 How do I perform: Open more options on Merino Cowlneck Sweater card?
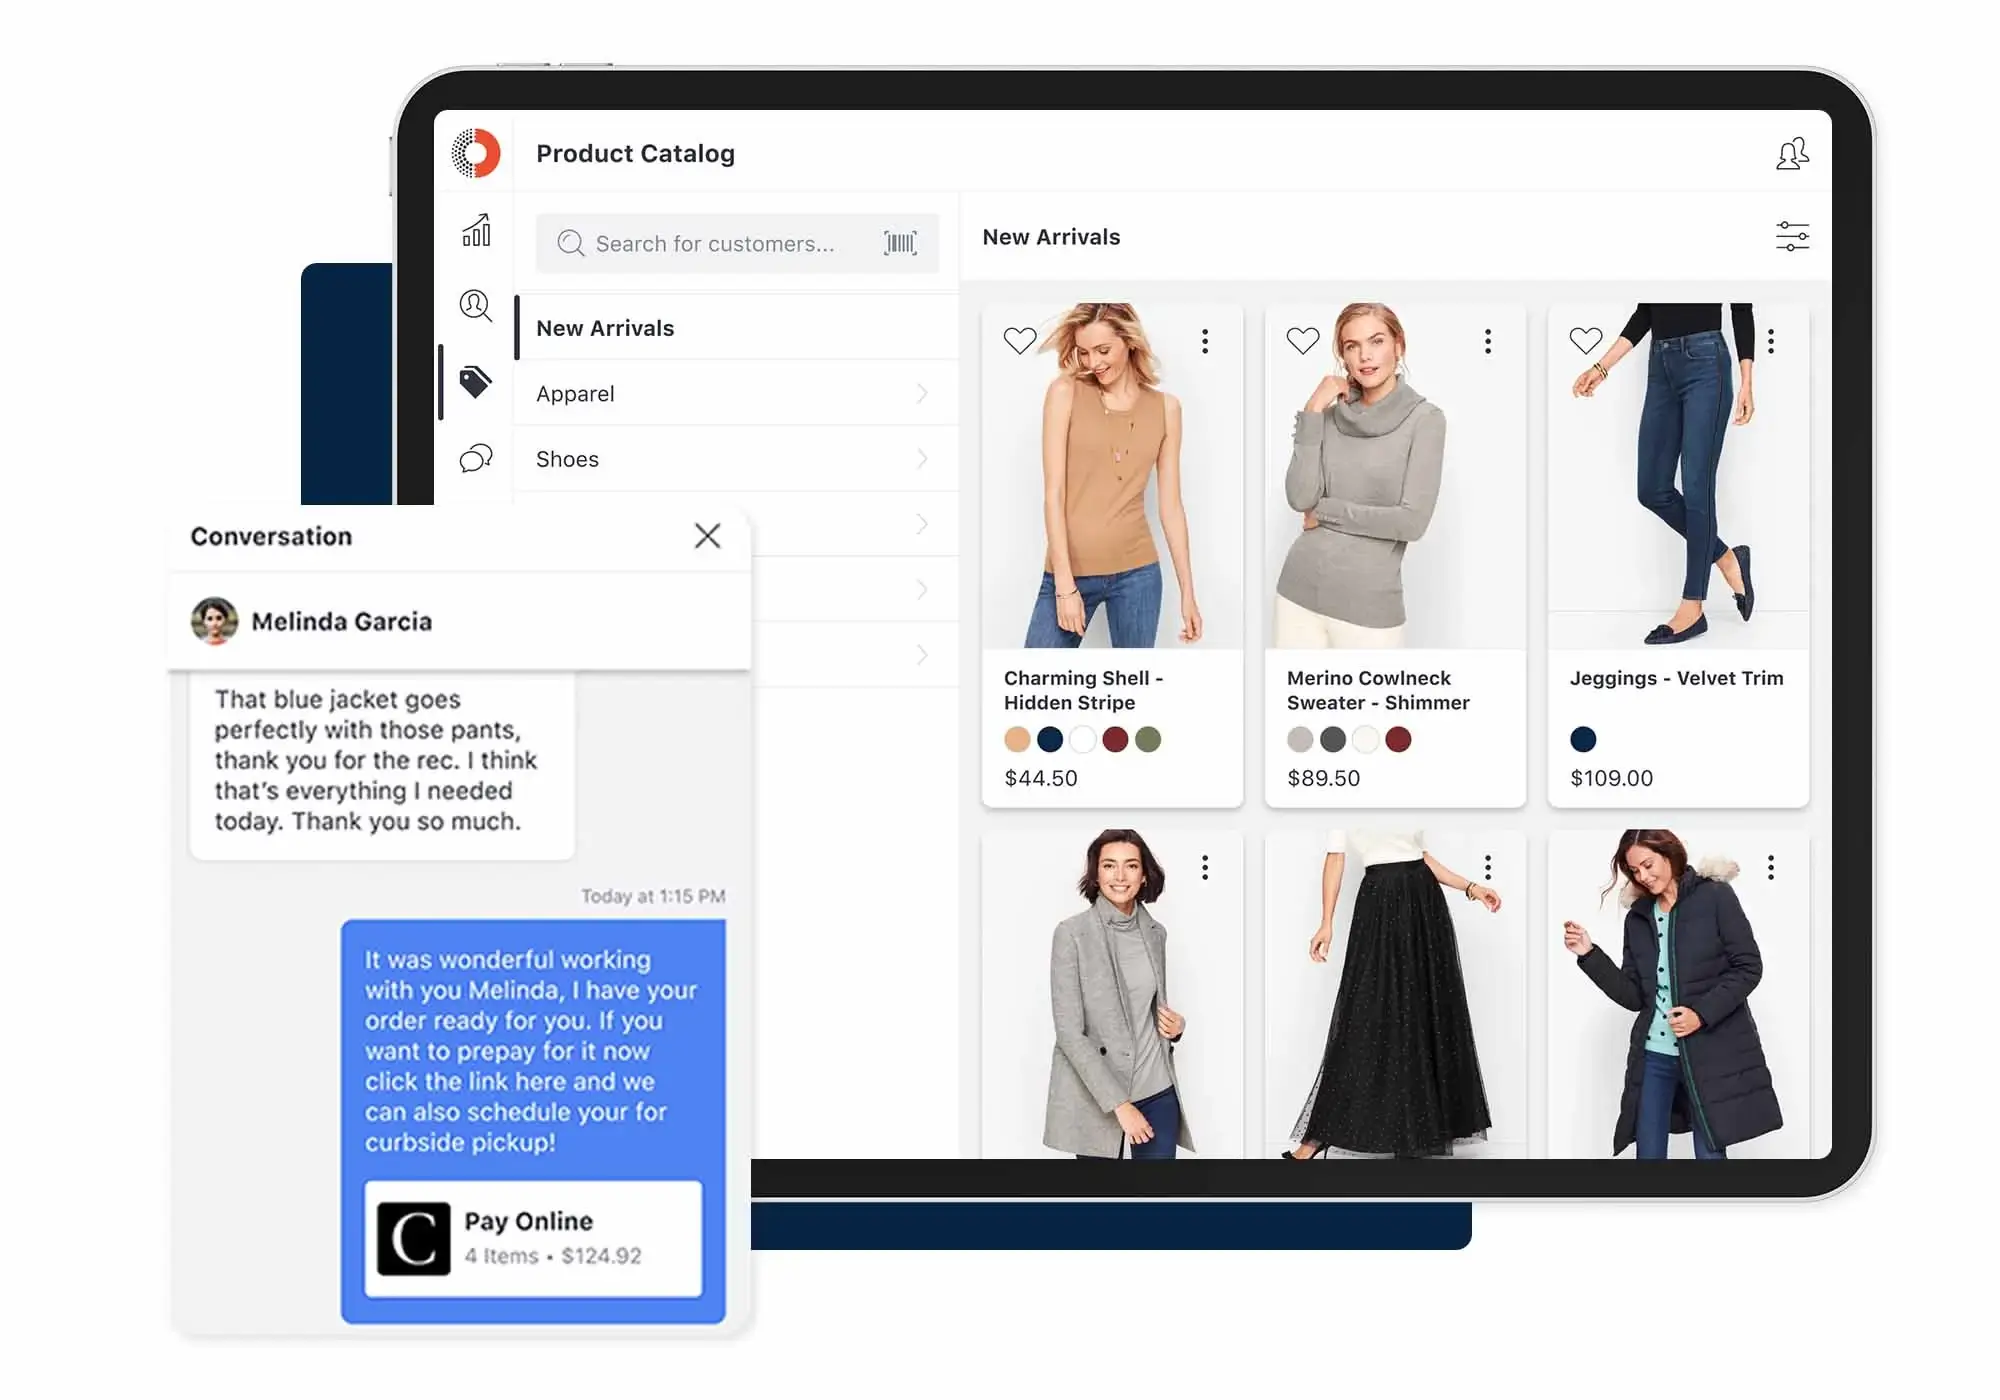(1488, 341)
